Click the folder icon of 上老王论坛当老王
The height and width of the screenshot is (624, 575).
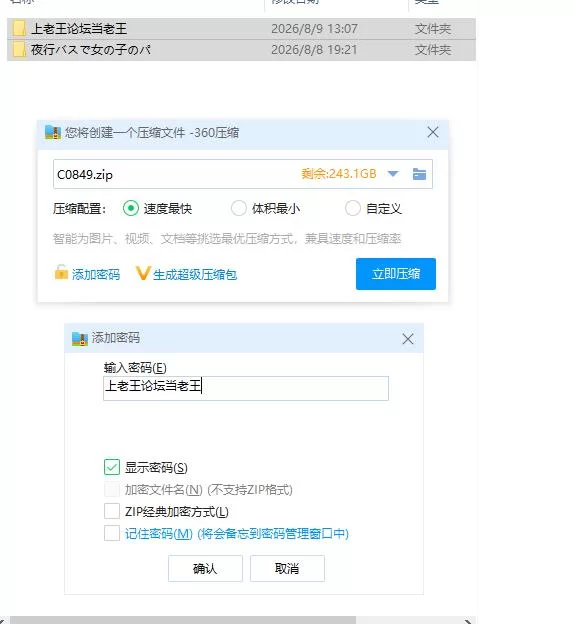click(x=19, y=29)
